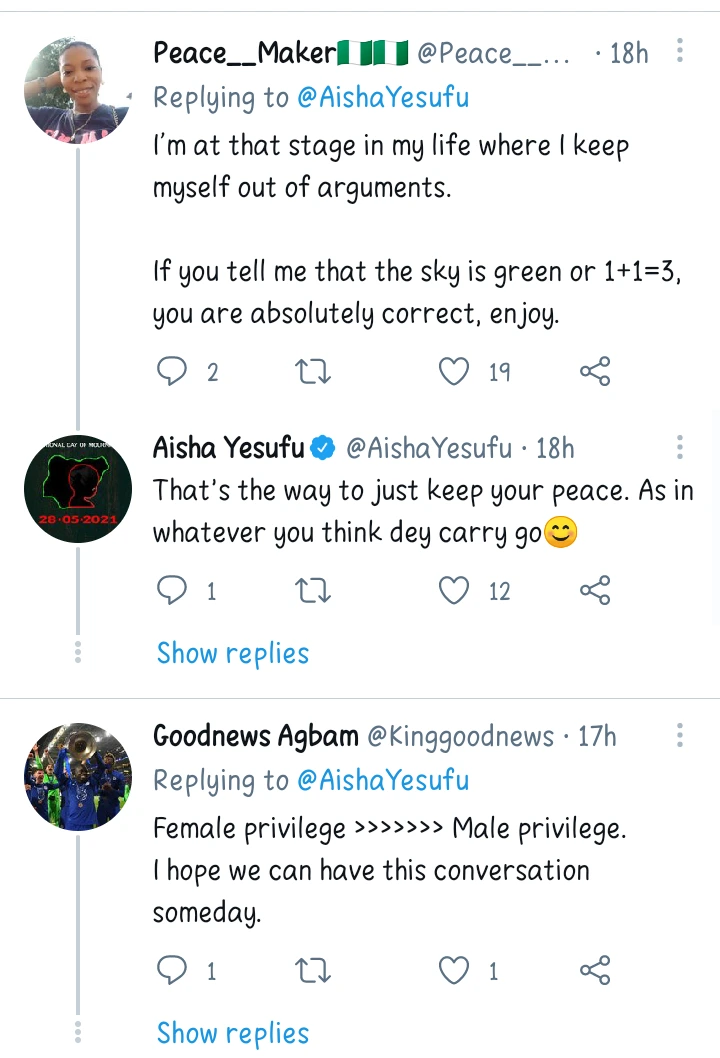This screenshot has height=1058, width=720.
Task: Reply to Aisha Yesufu's tweet via comment icon
Action: [x=171, y=590]
